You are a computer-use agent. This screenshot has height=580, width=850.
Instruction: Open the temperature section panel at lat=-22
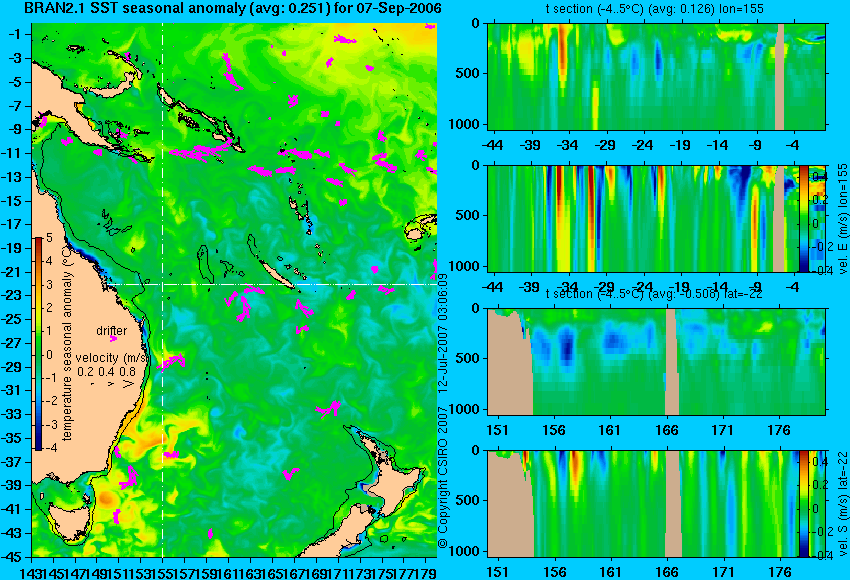[656, 362]
